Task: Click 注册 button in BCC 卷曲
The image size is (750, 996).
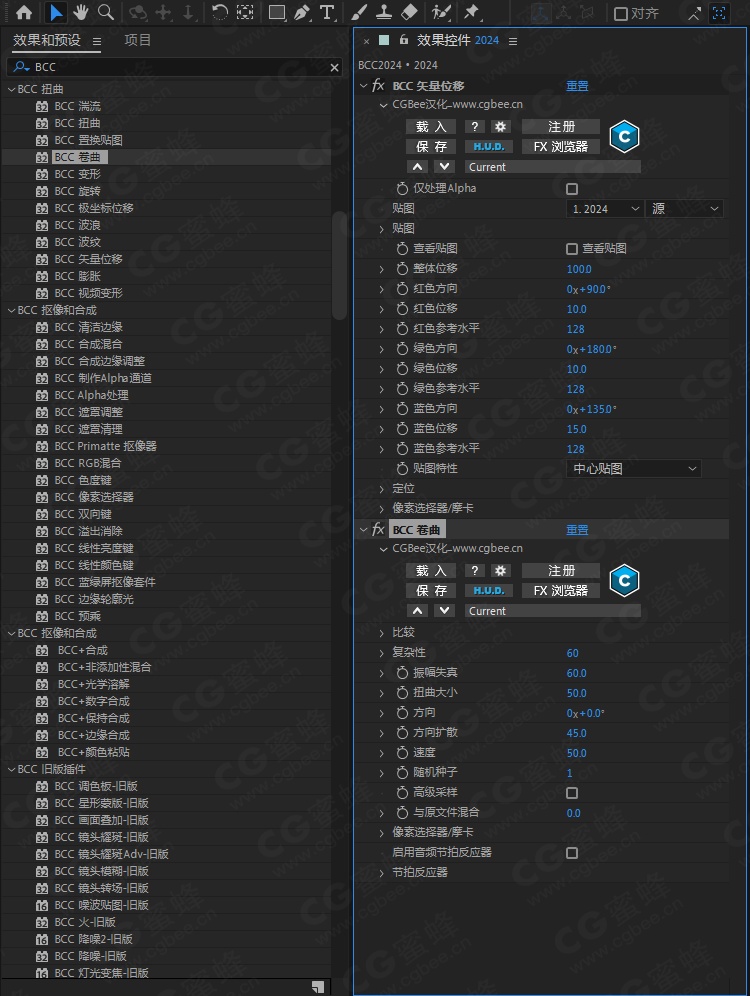Action: click(x=561, y=570)
